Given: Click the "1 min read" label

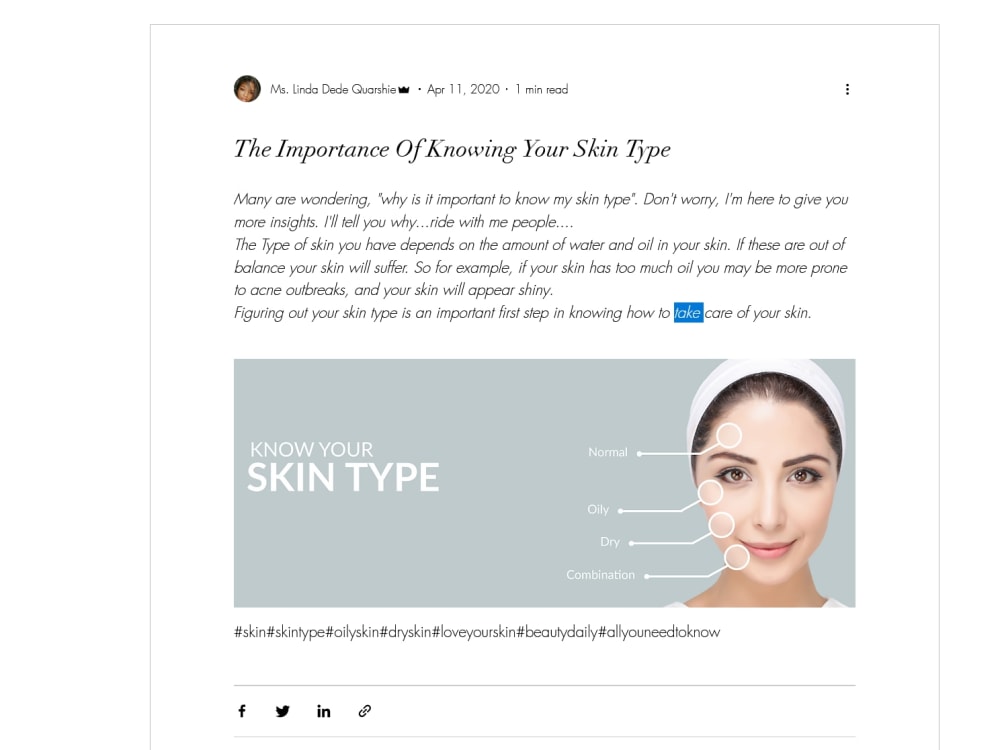Looking at the screenshot, I should point(541,89).
